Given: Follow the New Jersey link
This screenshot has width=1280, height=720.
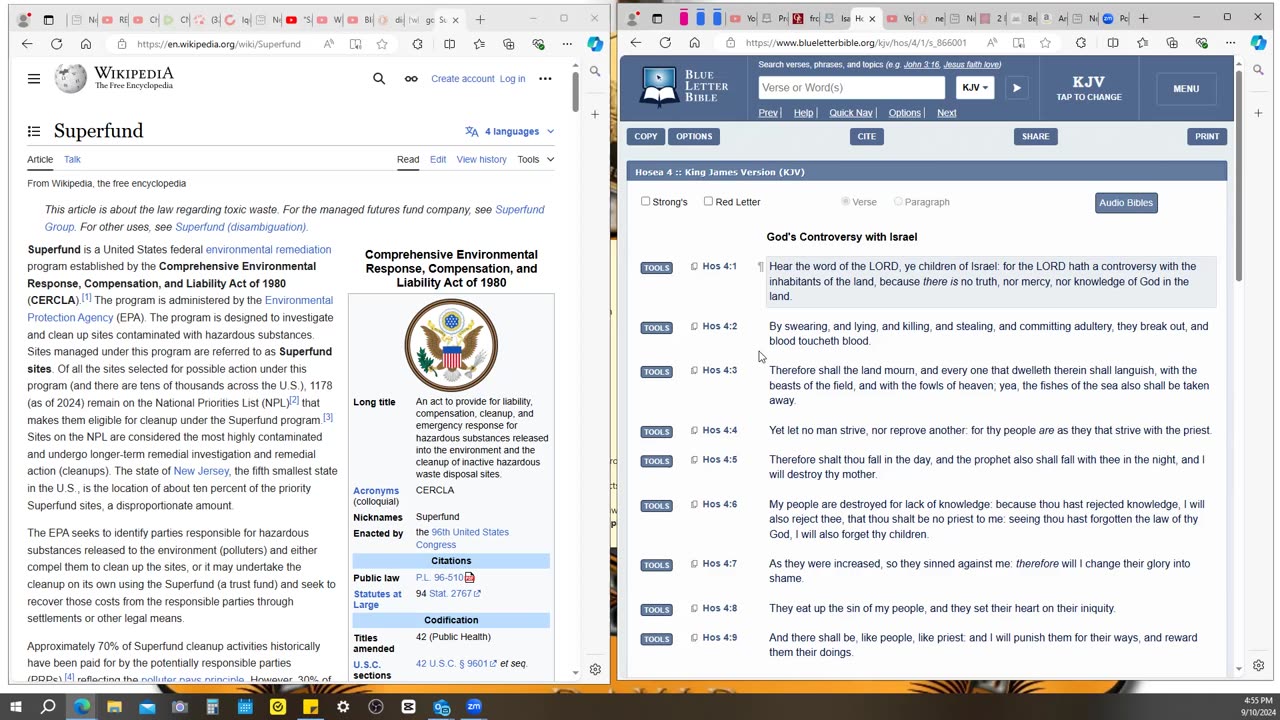Looking at the screenshot, I should point(201,471).
